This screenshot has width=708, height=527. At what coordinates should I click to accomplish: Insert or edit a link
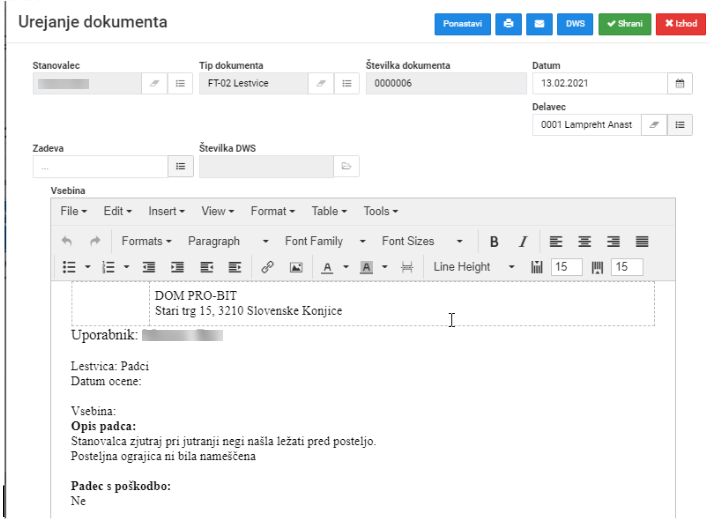[x=267, y=267]
